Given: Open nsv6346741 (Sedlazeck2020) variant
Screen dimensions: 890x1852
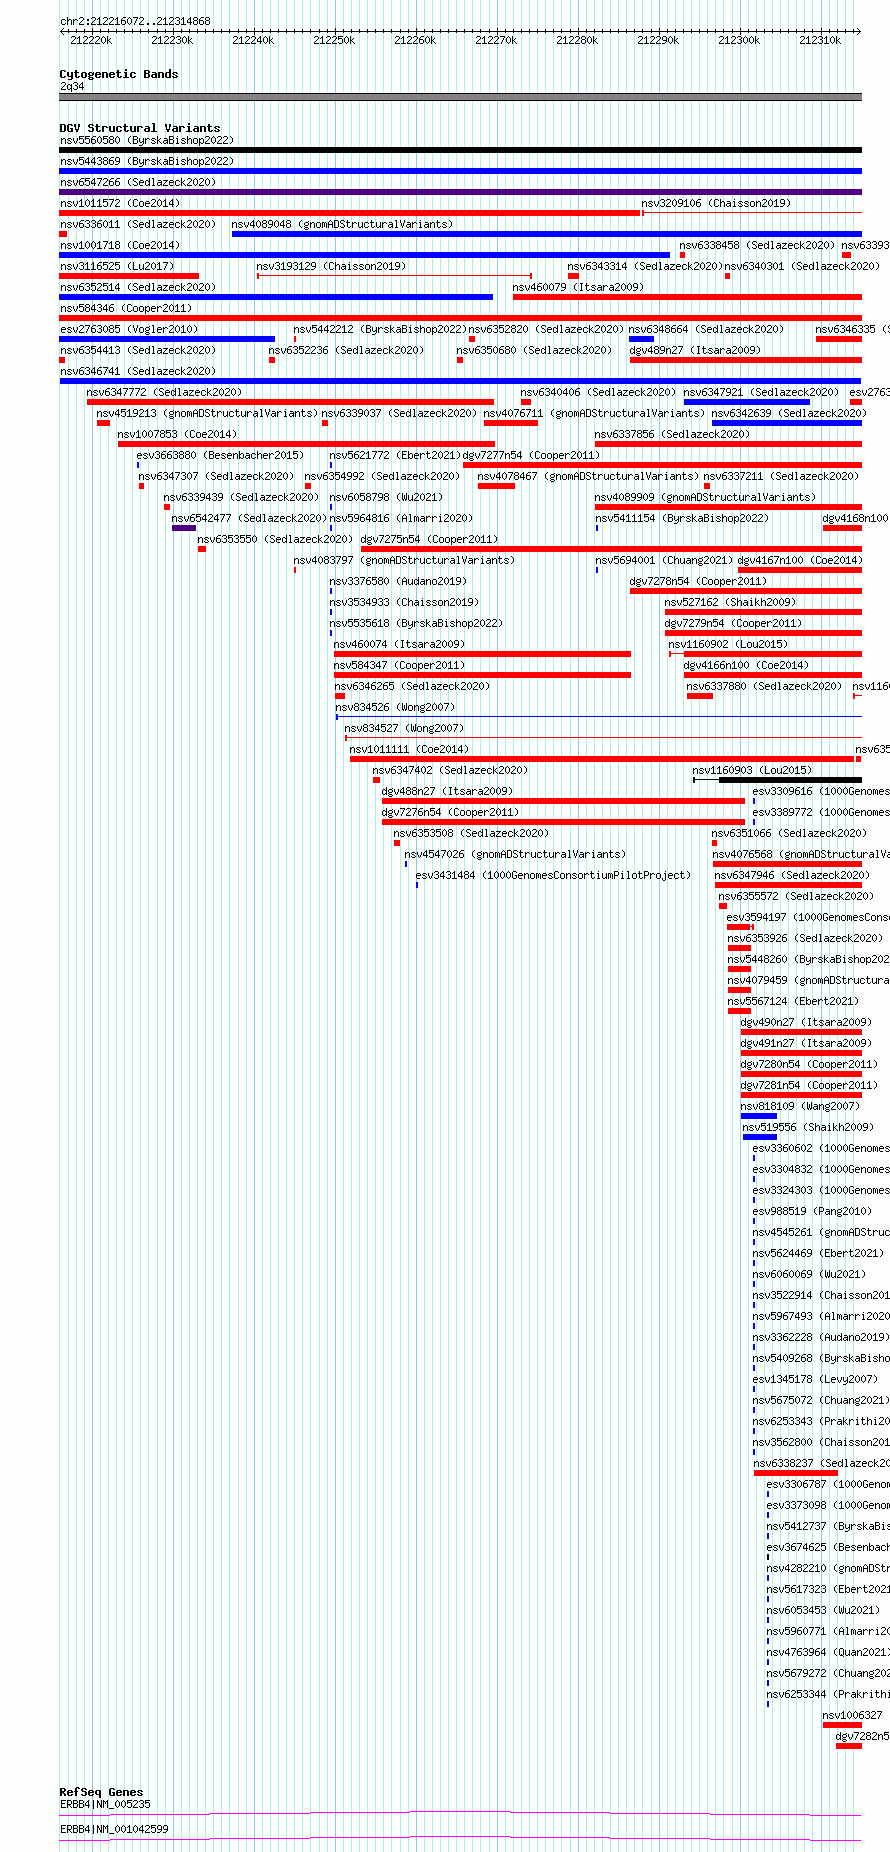Looking at the screenshot, I should click(138, 371).
